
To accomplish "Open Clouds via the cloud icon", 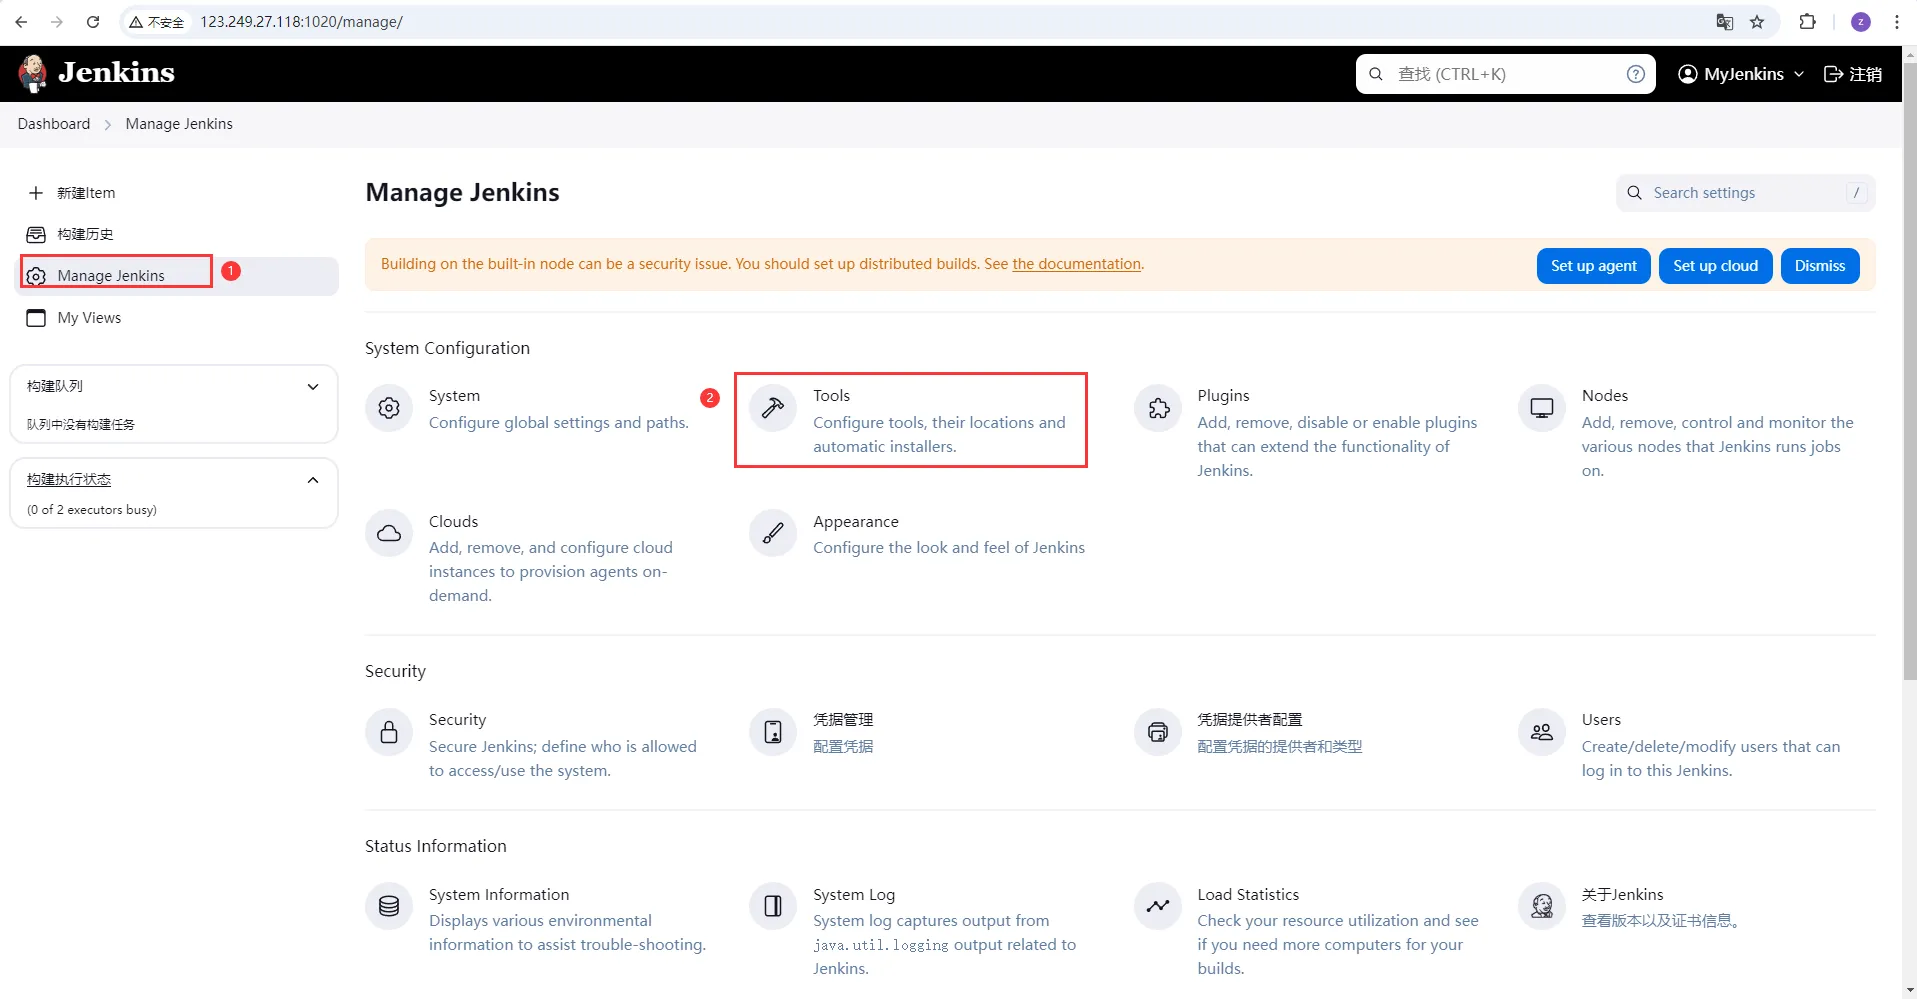I will click(389, 534).
